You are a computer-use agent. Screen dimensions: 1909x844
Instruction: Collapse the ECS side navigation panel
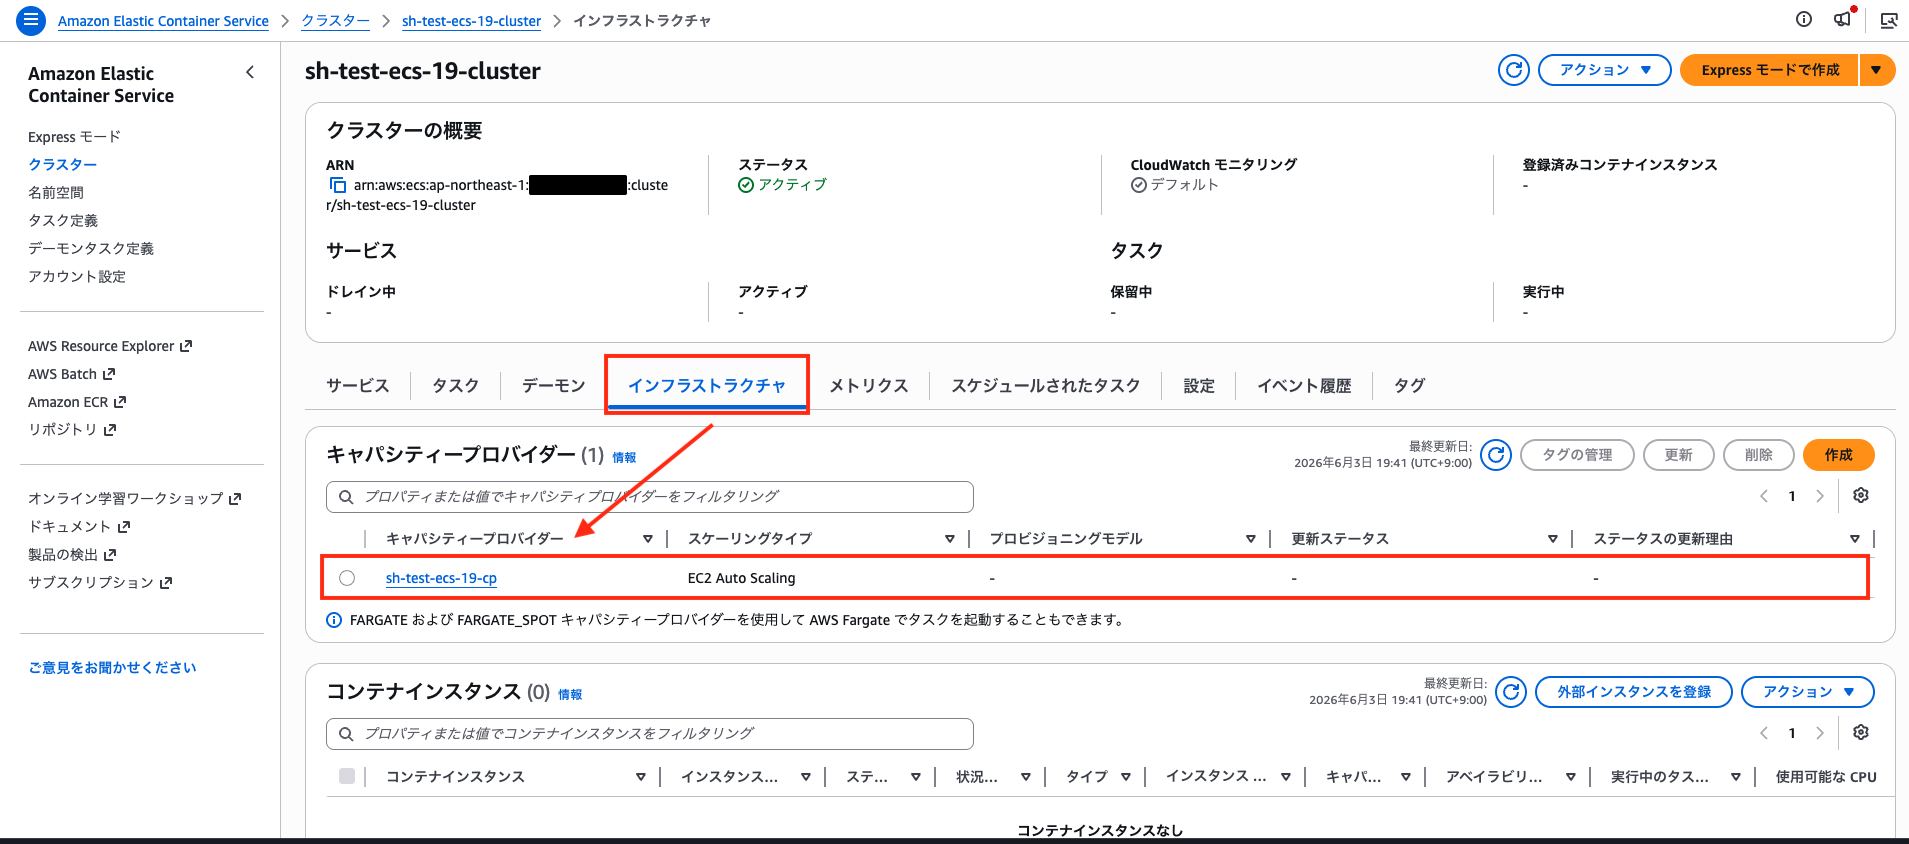pyautogui.click(x=250, y=72)
